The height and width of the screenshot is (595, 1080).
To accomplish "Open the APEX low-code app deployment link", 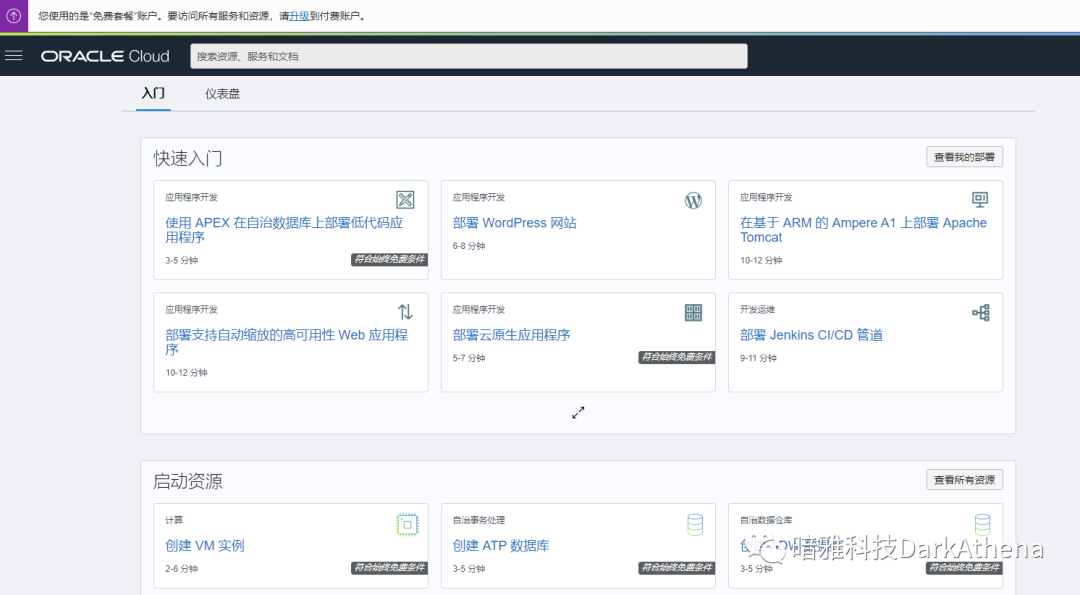I will (284, 230).
